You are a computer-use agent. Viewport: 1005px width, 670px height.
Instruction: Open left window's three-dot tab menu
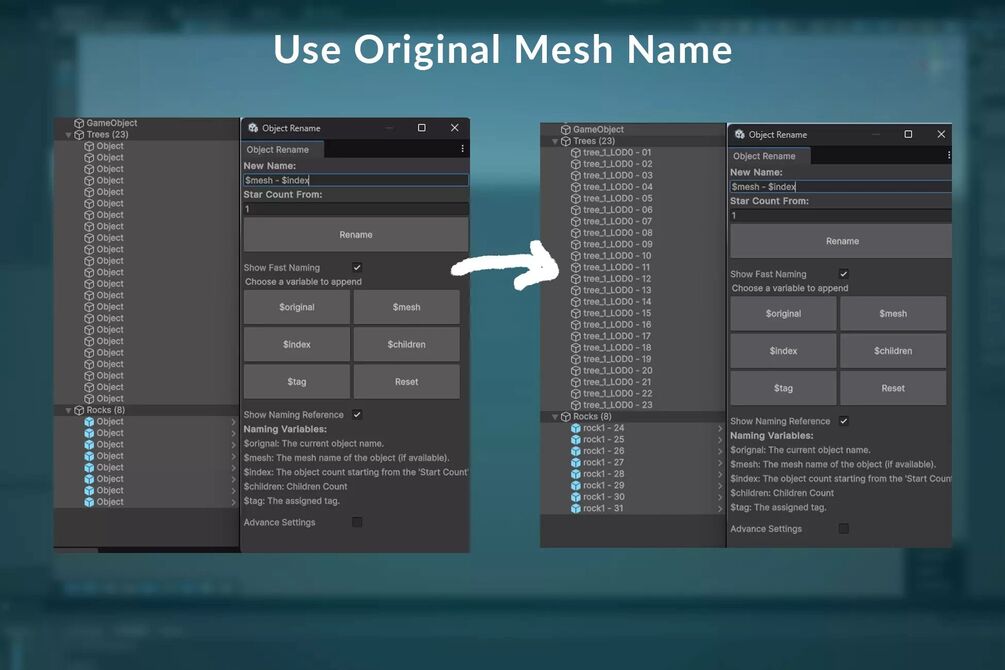(x=462, y=149)
